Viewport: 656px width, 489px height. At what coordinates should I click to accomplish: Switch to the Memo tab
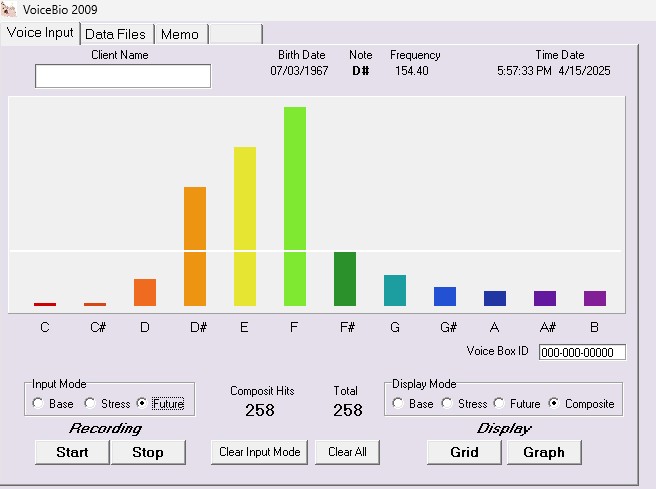179,34
